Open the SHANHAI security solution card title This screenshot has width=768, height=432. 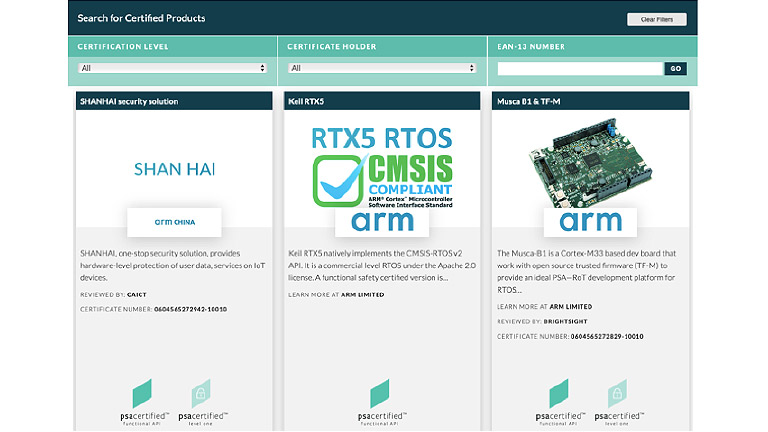click(x=129, y=101)
